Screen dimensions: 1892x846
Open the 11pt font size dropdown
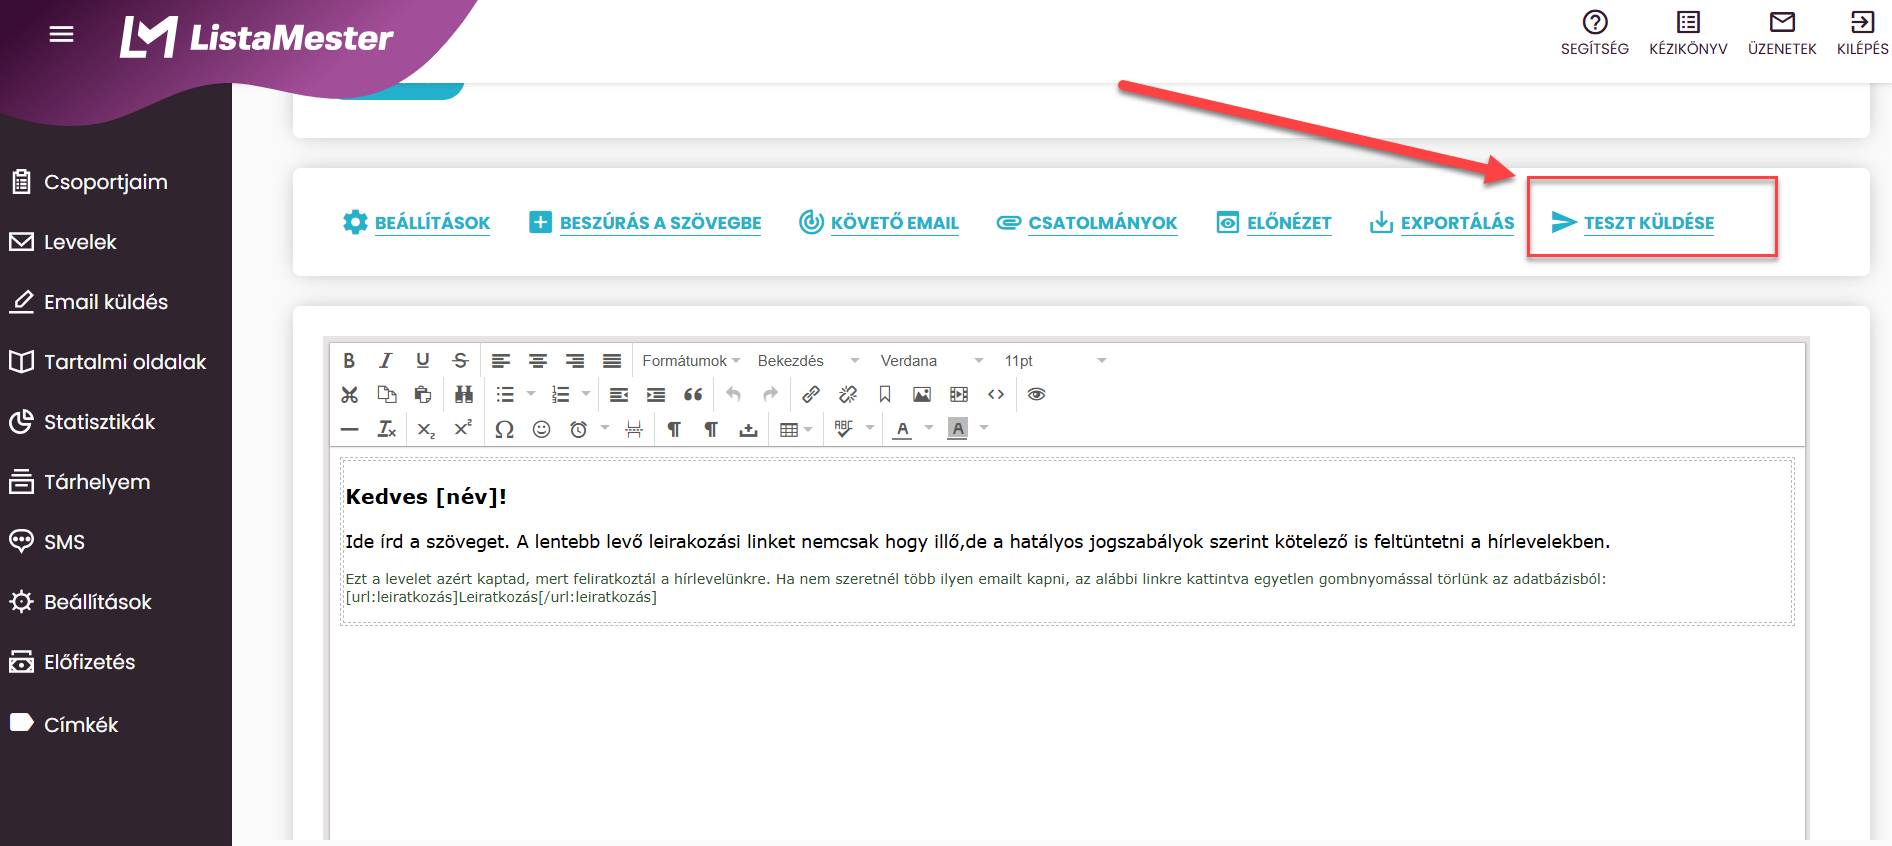[1055, 361]
